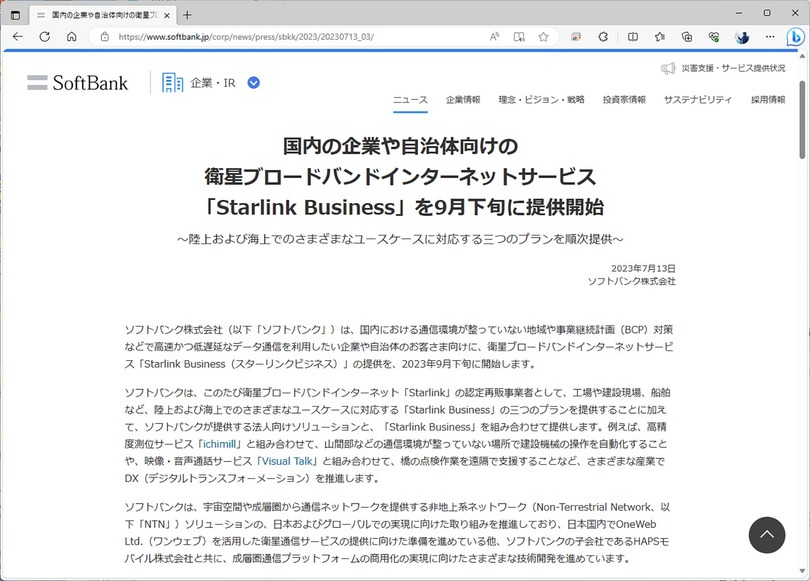Click the SoftBank logo

coord(77,83)
